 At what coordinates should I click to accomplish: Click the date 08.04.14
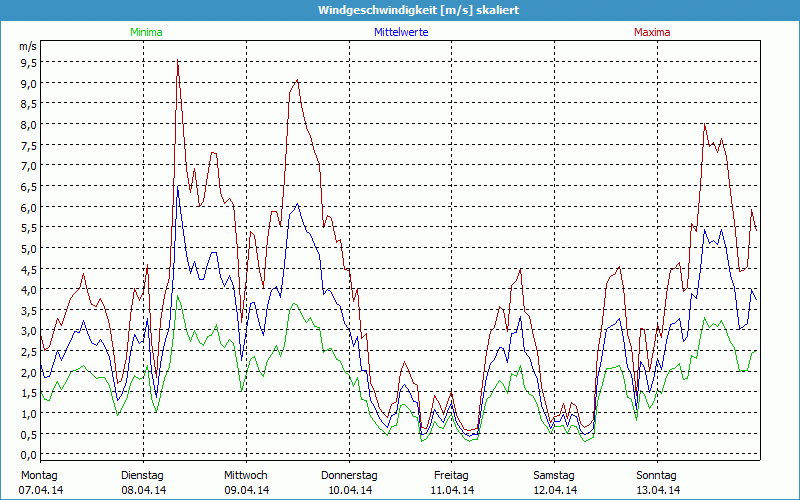[x=143, y=490]
